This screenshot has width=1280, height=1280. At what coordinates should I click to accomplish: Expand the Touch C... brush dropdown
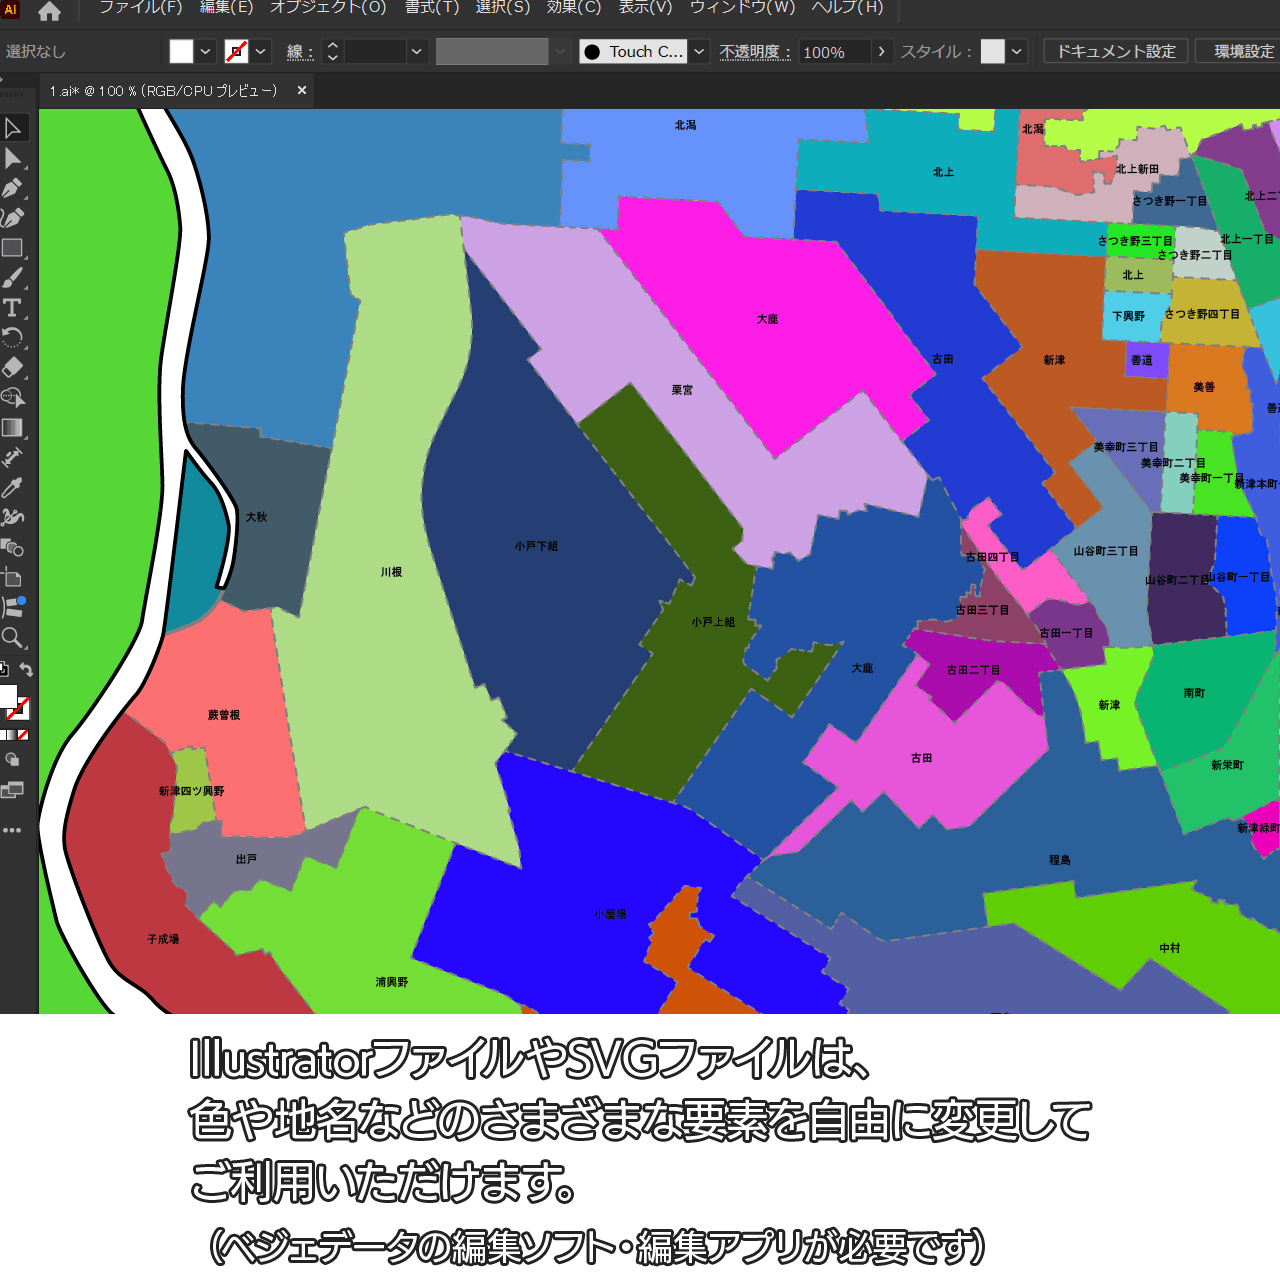pyautogui.click(x=700, y=52)
